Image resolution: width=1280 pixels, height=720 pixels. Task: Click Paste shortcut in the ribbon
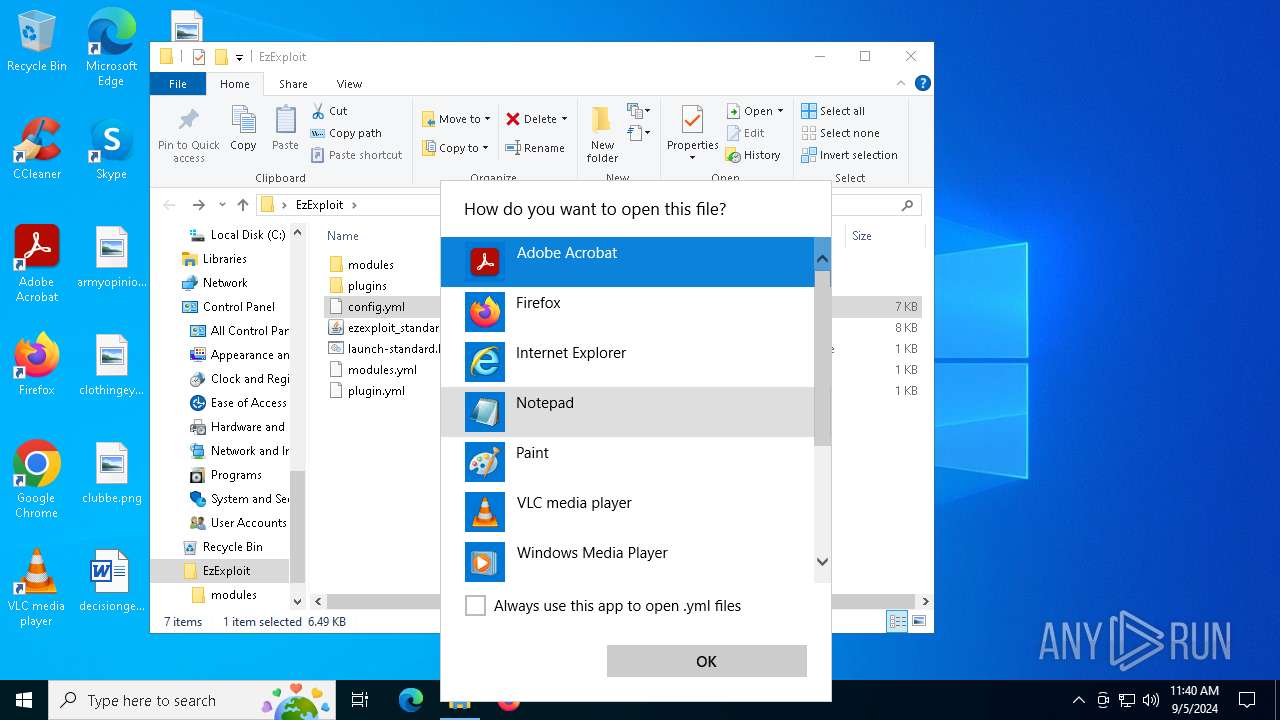pos(356,155)
